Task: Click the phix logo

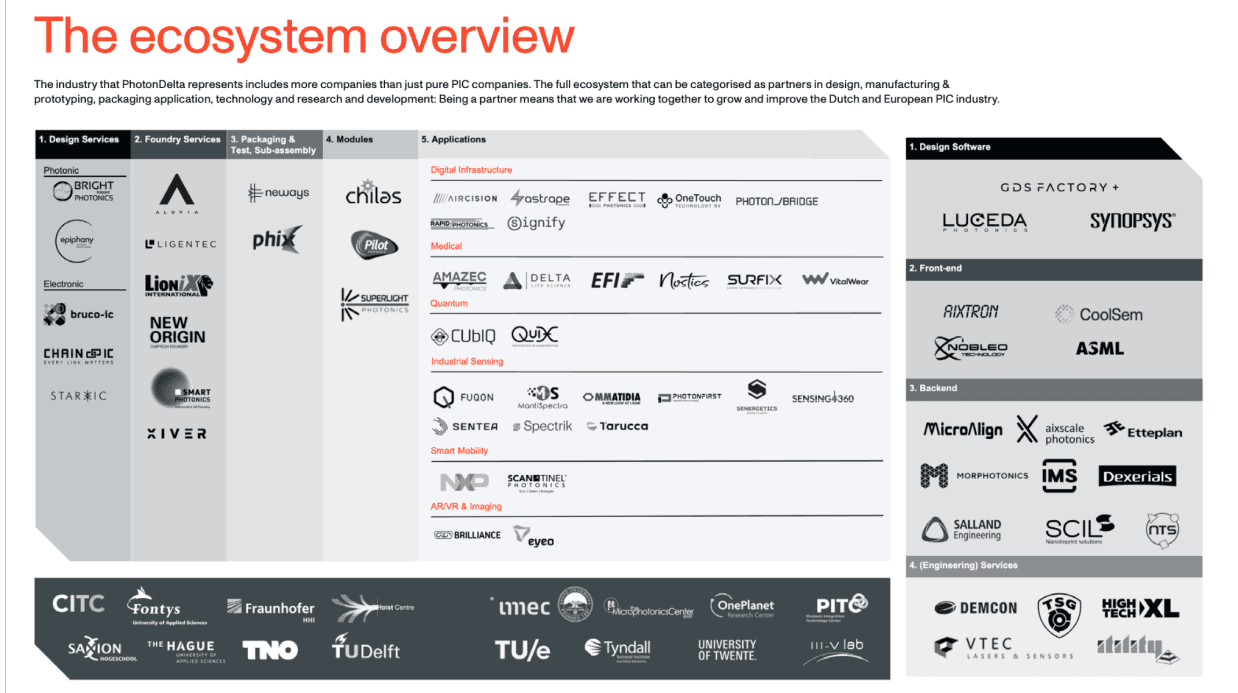Action: click(x=276, y=240)
